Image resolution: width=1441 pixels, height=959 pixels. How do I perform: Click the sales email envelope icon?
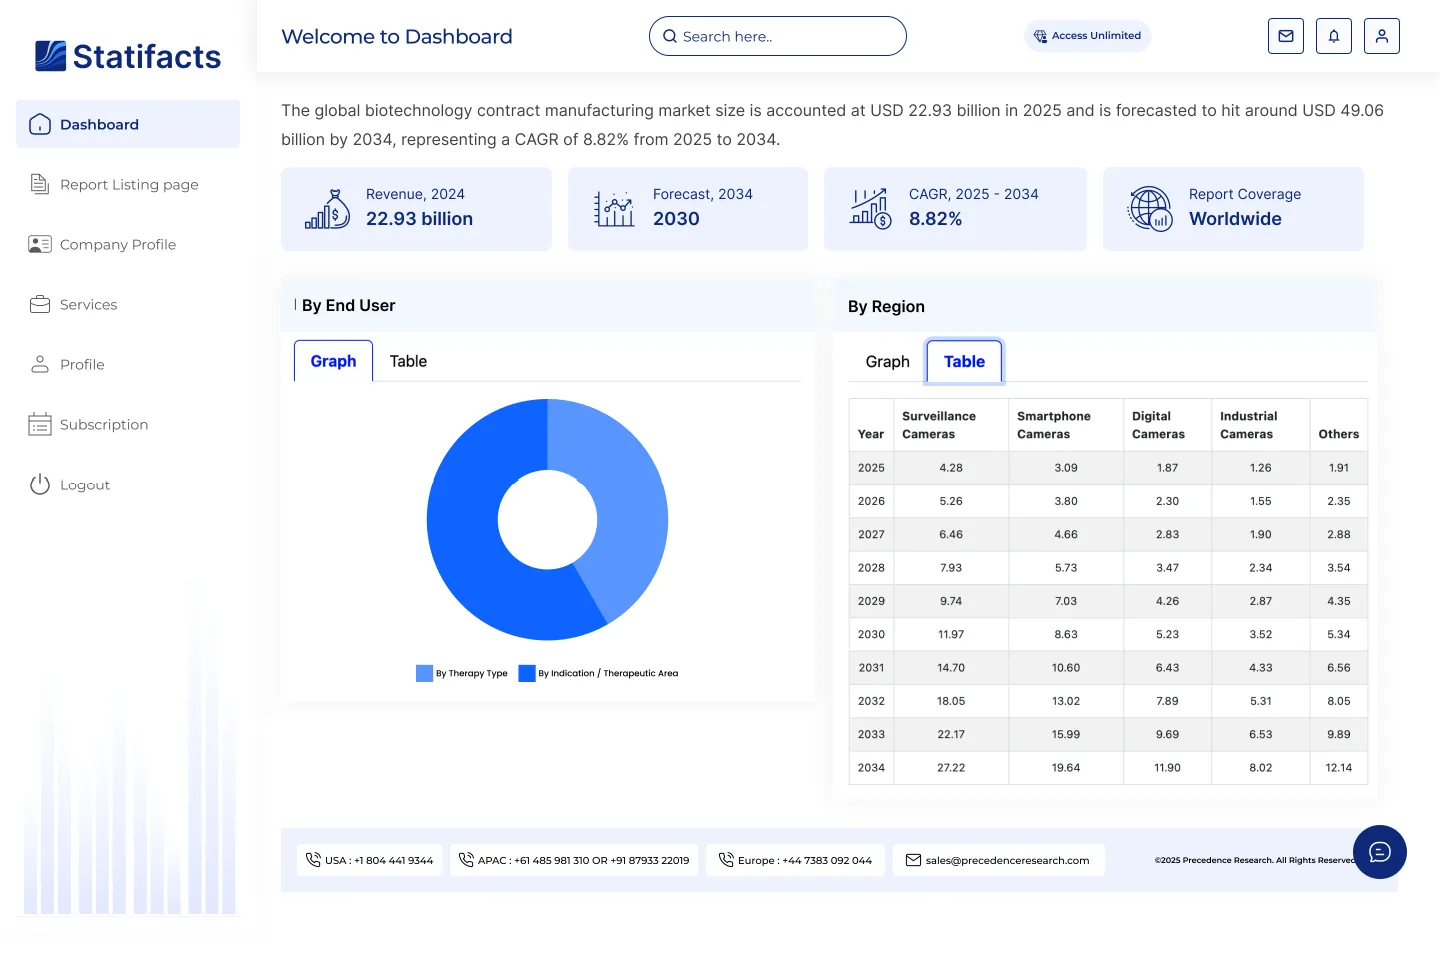[x=913, y=860]
